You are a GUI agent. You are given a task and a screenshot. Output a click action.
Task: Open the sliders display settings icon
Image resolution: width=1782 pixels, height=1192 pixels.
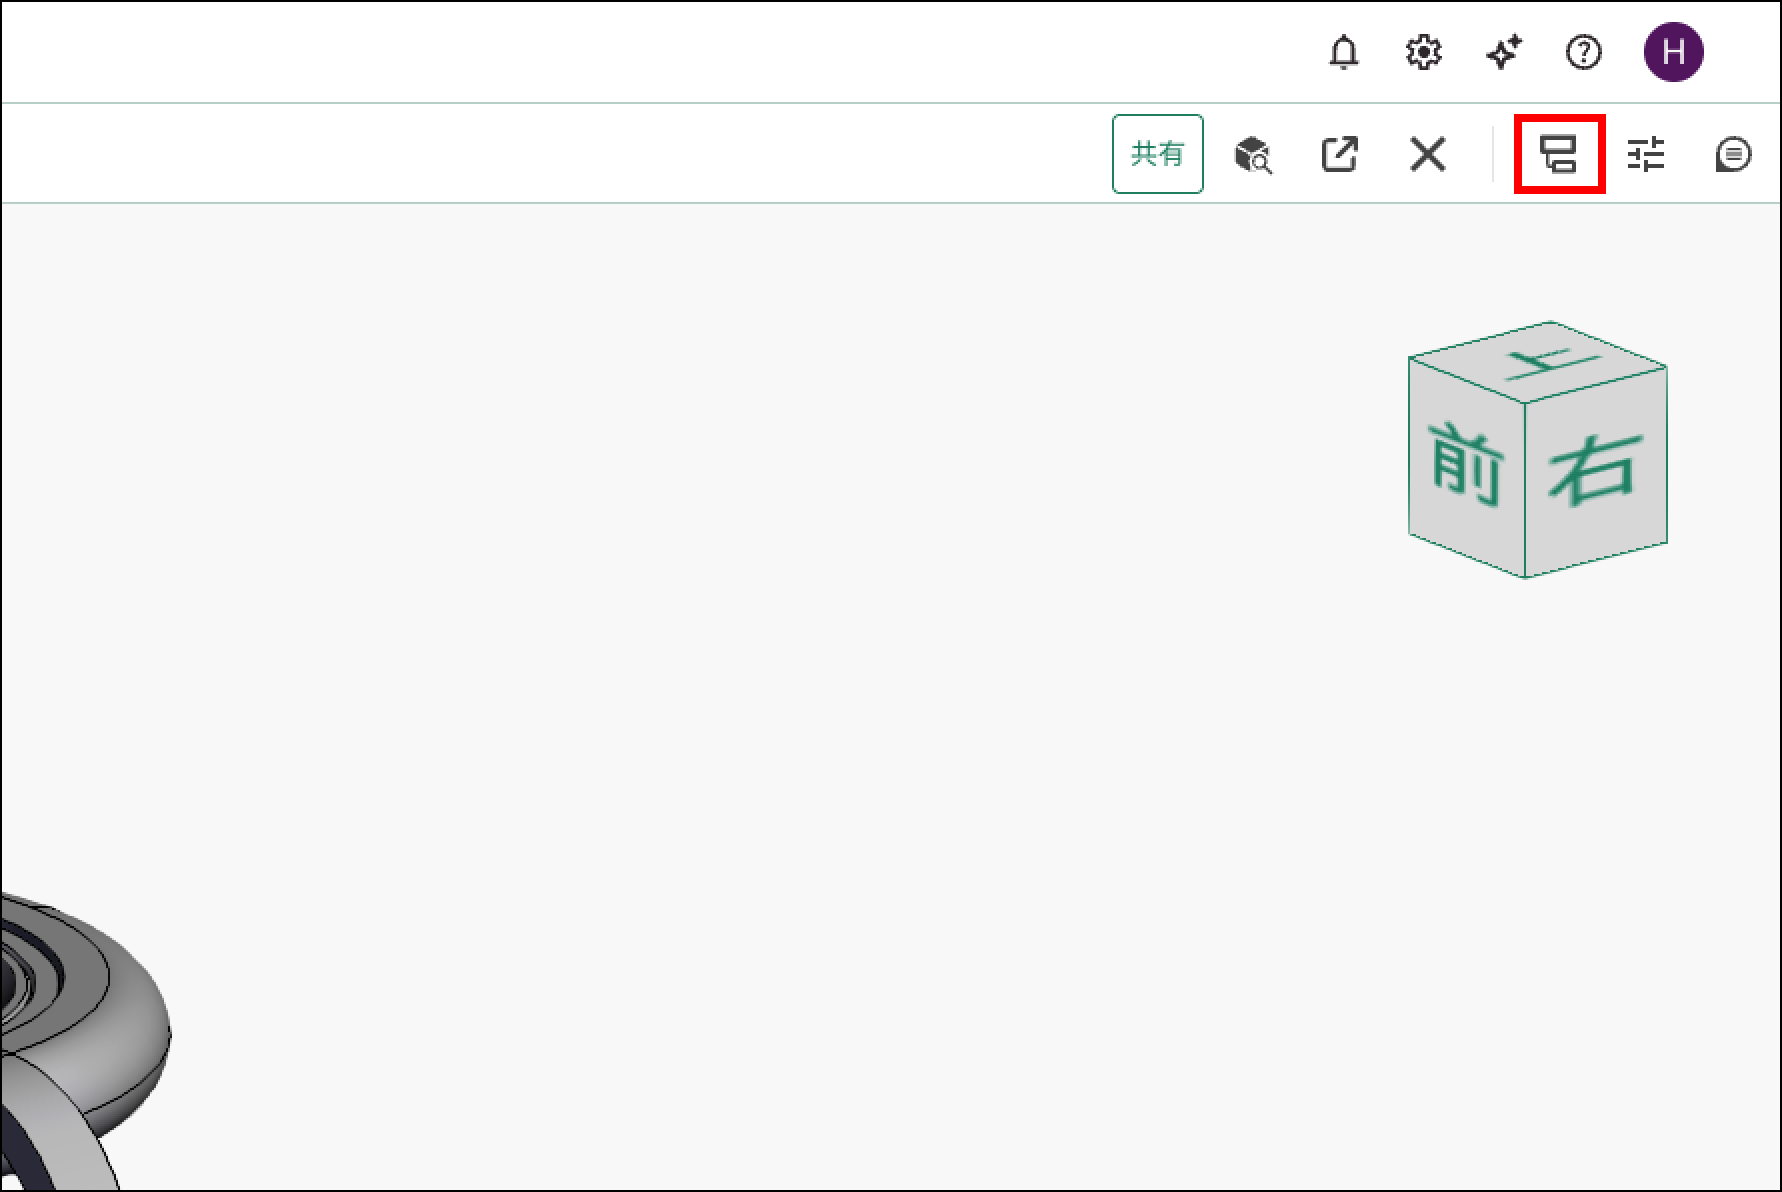click(1645, 154)
